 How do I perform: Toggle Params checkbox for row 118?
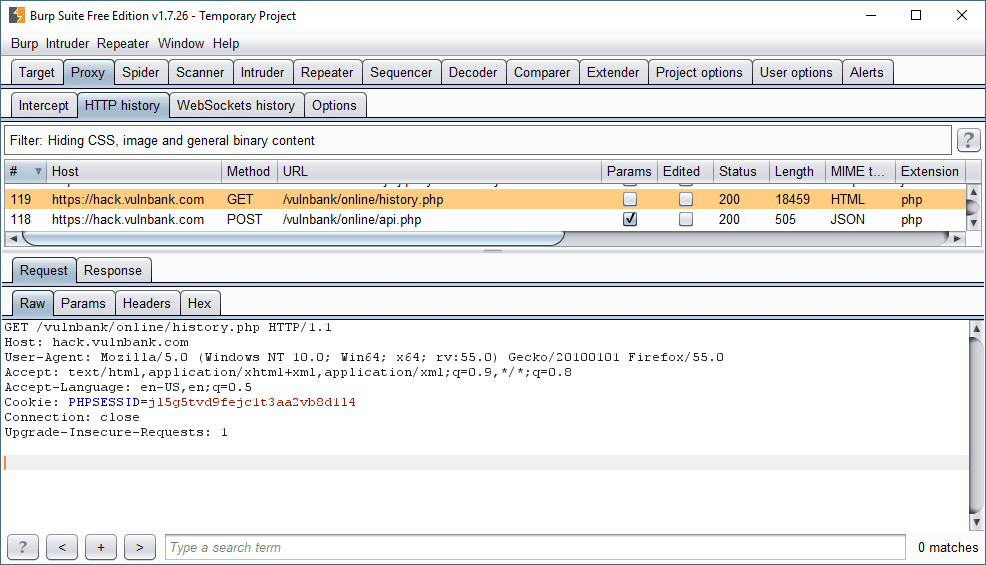(x=629, y=220)
